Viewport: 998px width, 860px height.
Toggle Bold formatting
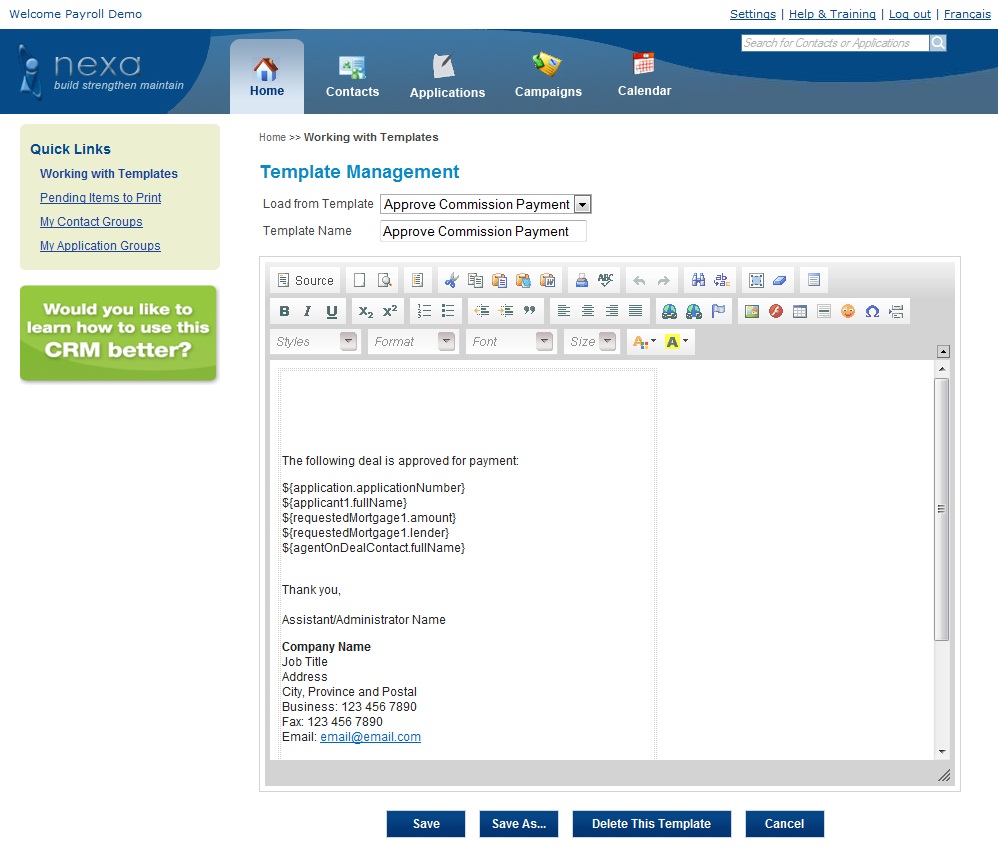tap(284, 311)
